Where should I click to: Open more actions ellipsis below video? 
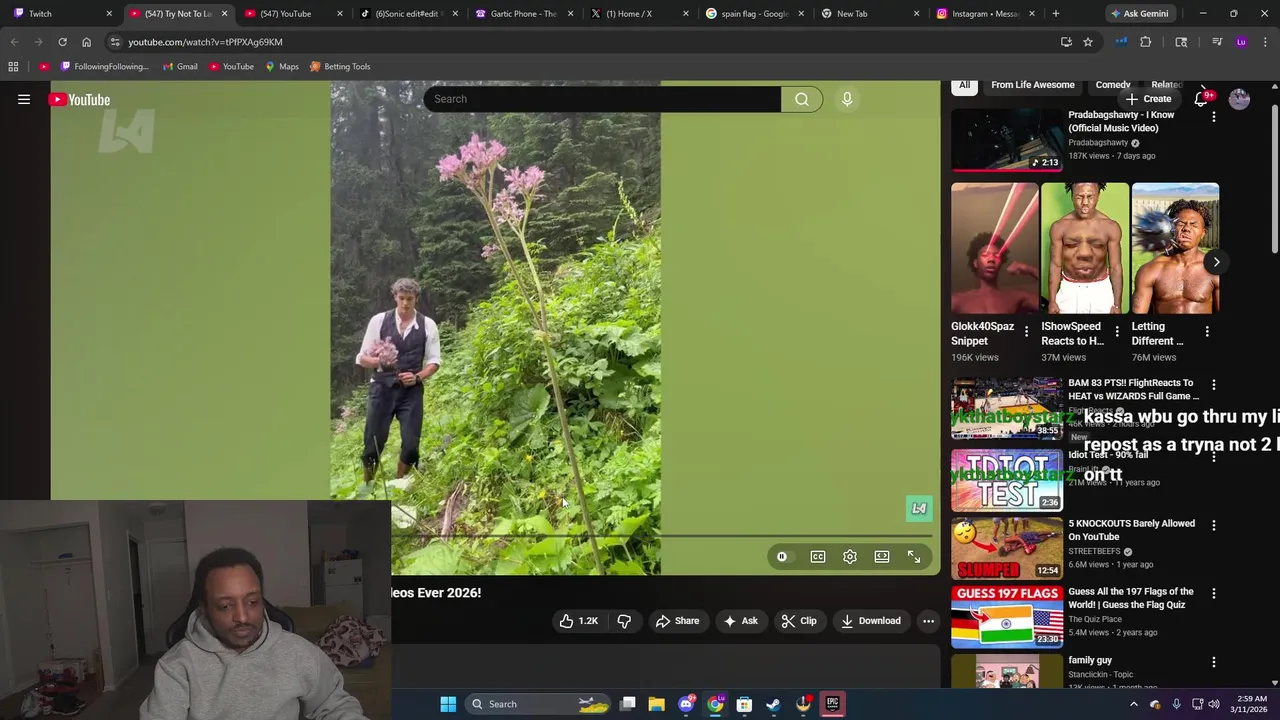pos(928,621)
